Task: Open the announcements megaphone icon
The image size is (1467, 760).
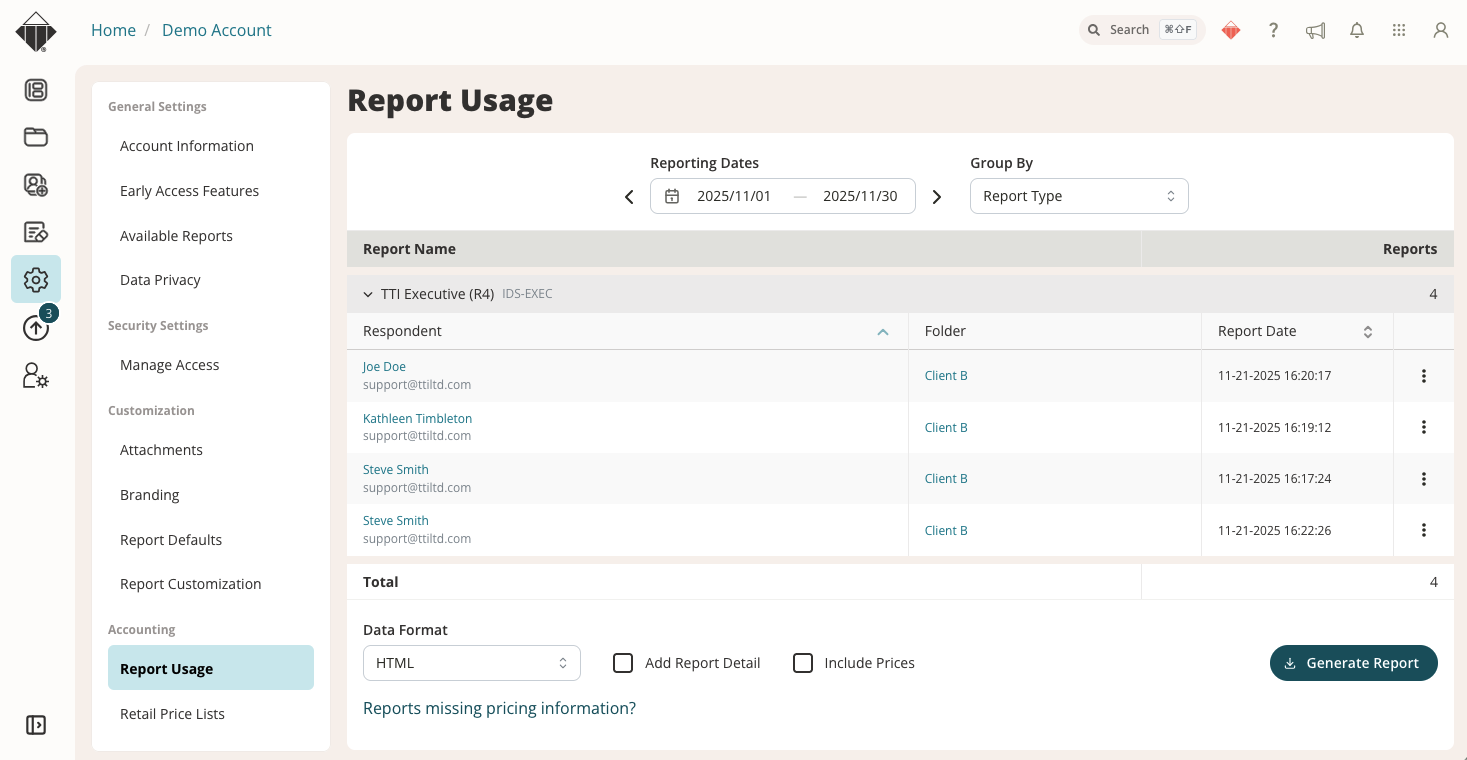Action: [x=1315, y=30]
